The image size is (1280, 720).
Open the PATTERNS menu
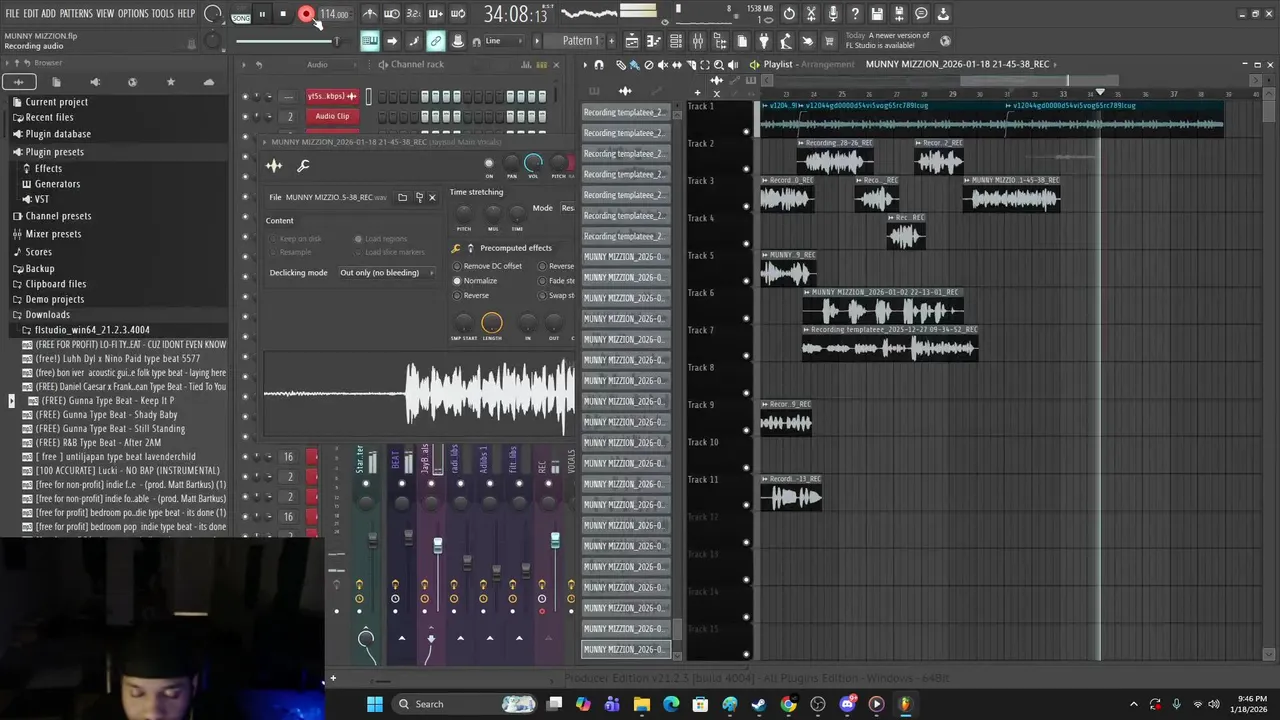[76, 14]
